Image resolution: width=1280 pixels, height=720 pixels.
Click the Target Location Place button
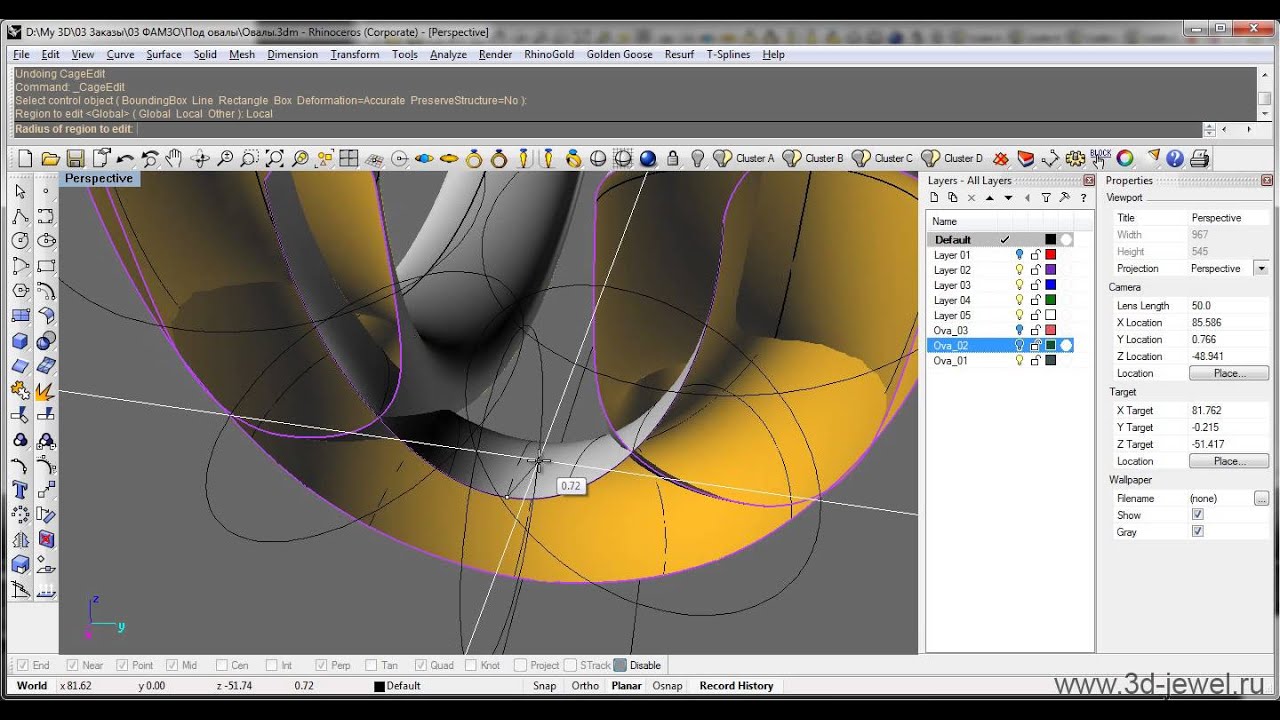point(1229,461)
